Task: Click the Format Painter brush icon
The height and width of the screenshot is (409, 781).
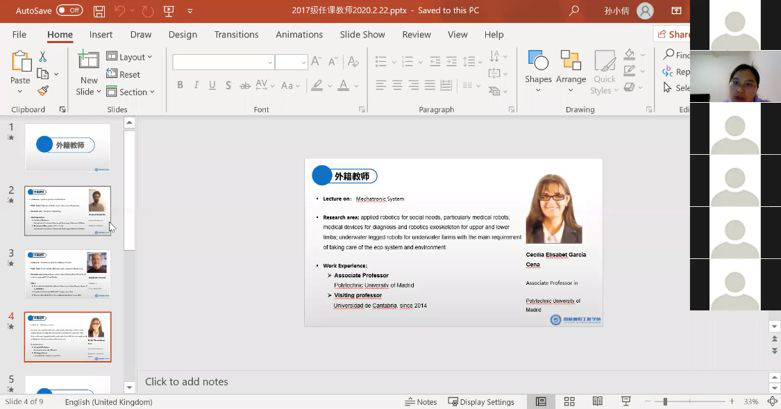Action: click(x=43, y=91)
